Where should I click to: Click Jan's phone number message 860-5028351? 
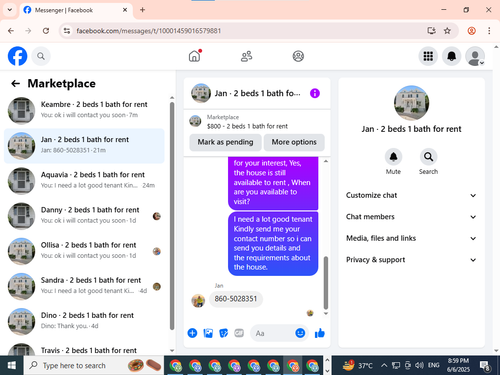236,299
